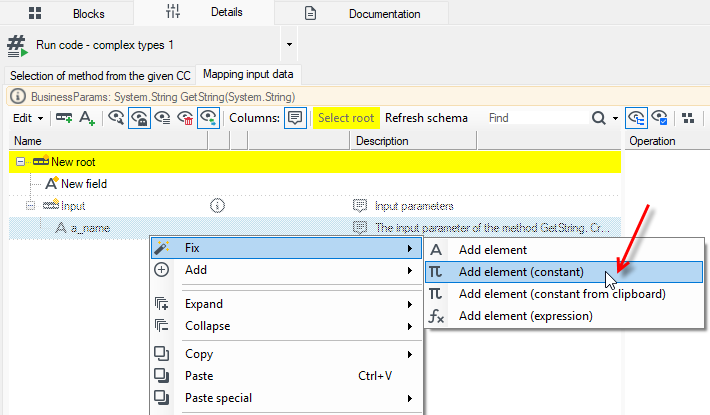This screenshot has width=710, height=415.
Task: Toggle the eye with lock view button
Action: click(139, 118)
